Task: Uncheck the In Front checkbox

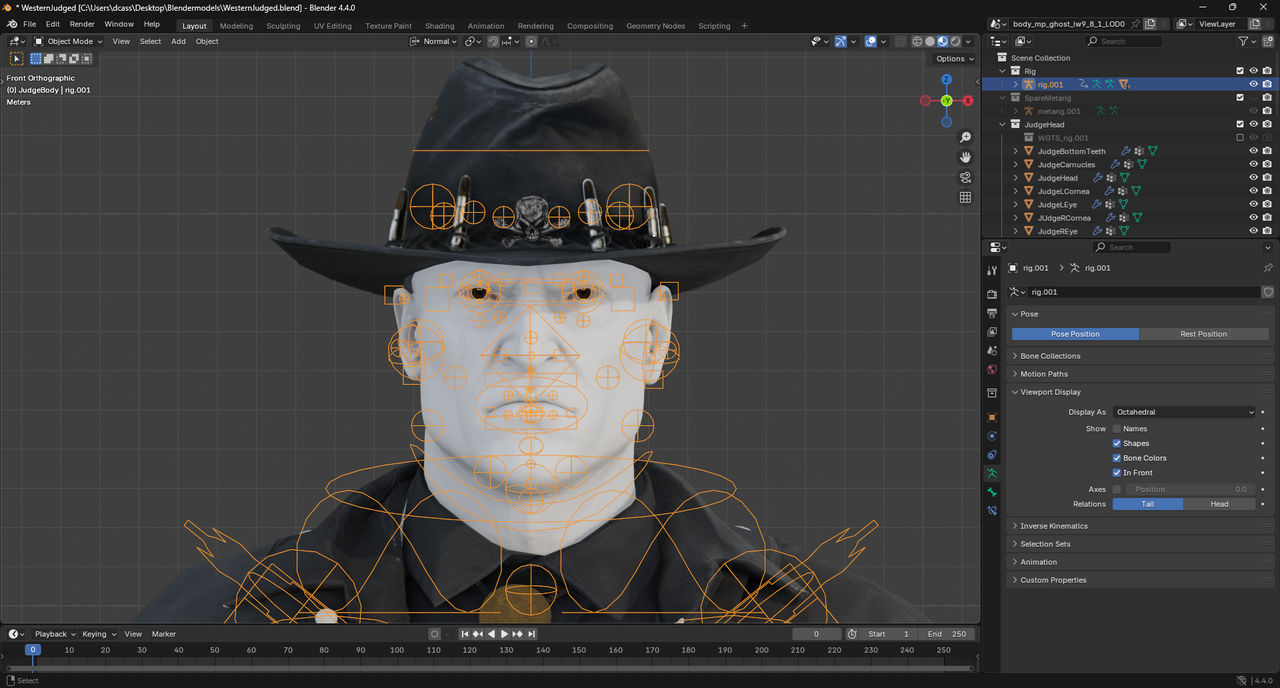Action: (x=1117, y=472)
